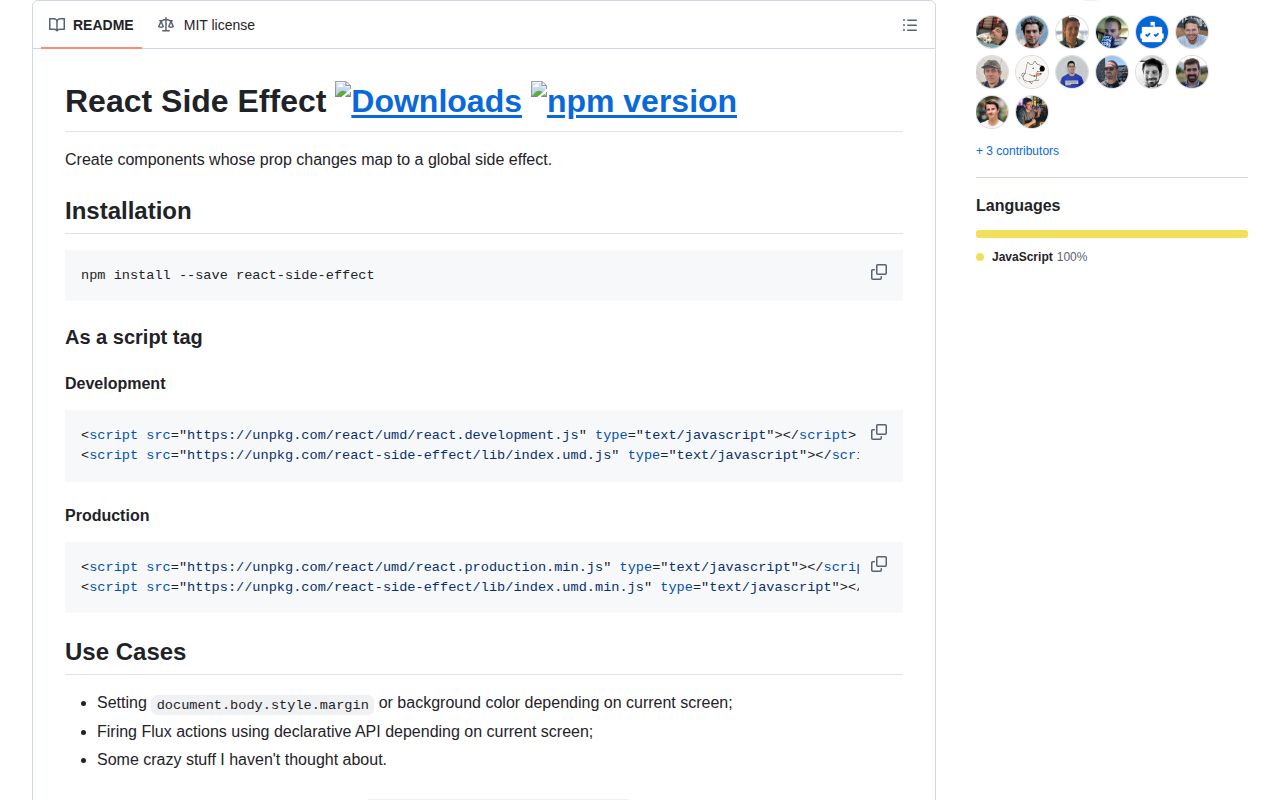Show the + 3 contributors link

tap(1017, 151)
